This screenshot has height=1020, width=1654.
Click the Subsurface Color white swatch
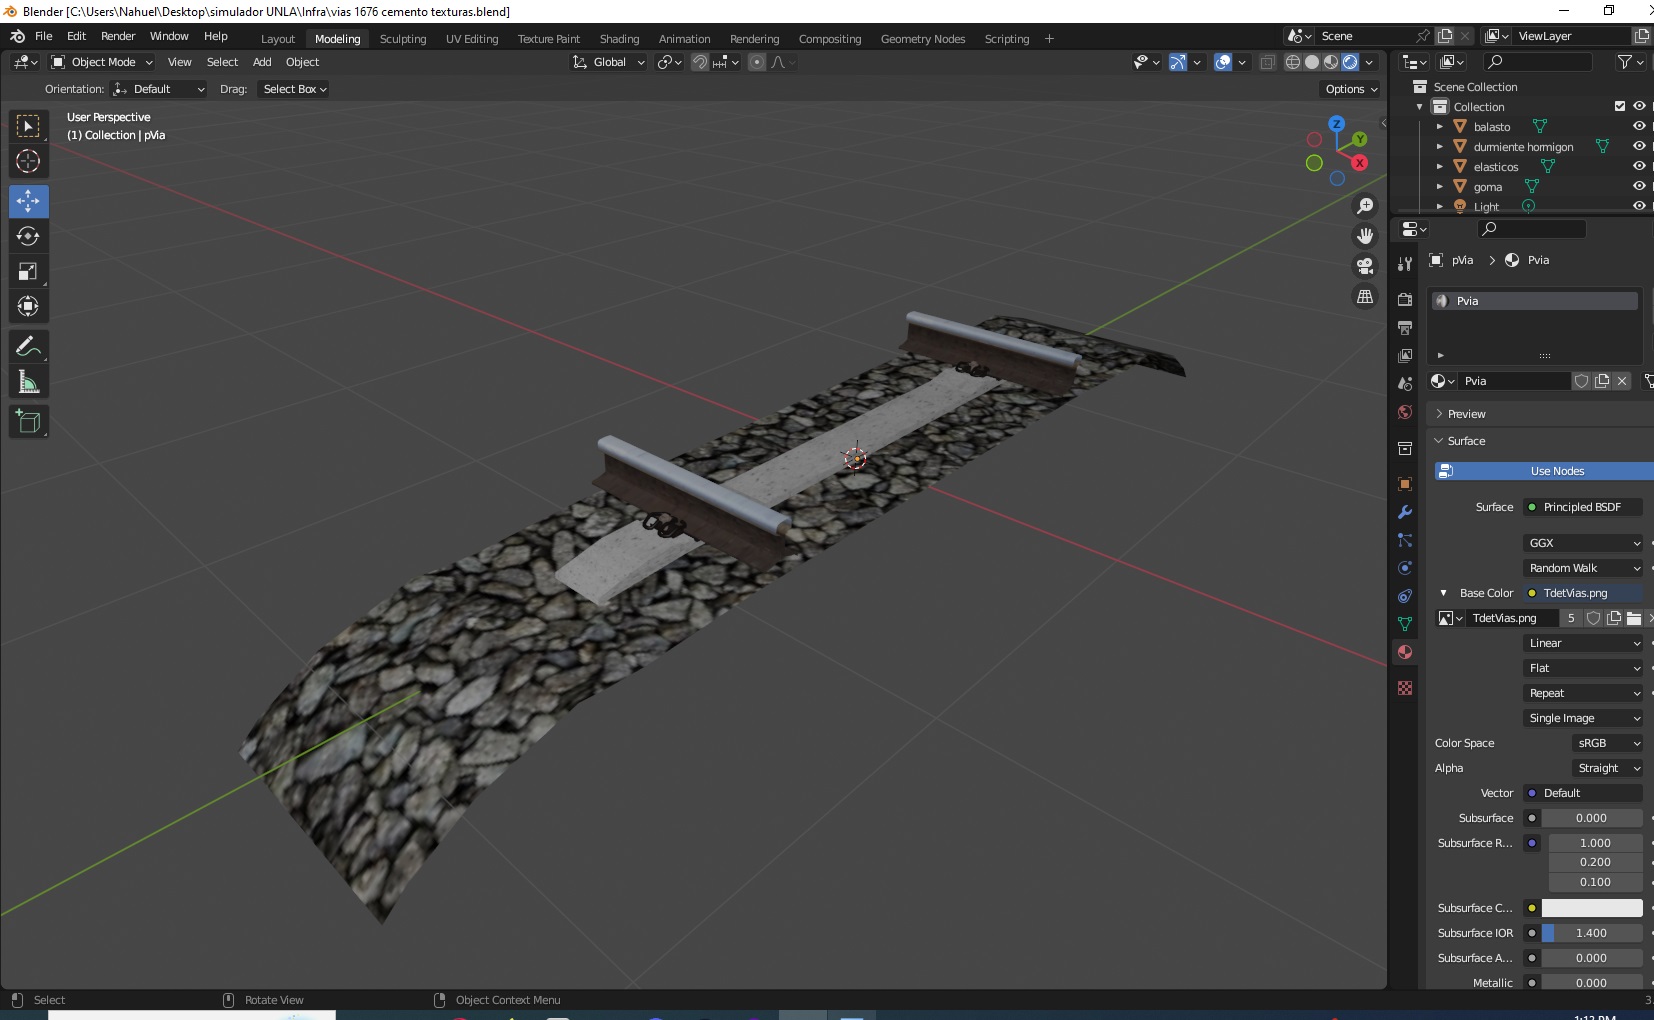tap(1592, 908)
